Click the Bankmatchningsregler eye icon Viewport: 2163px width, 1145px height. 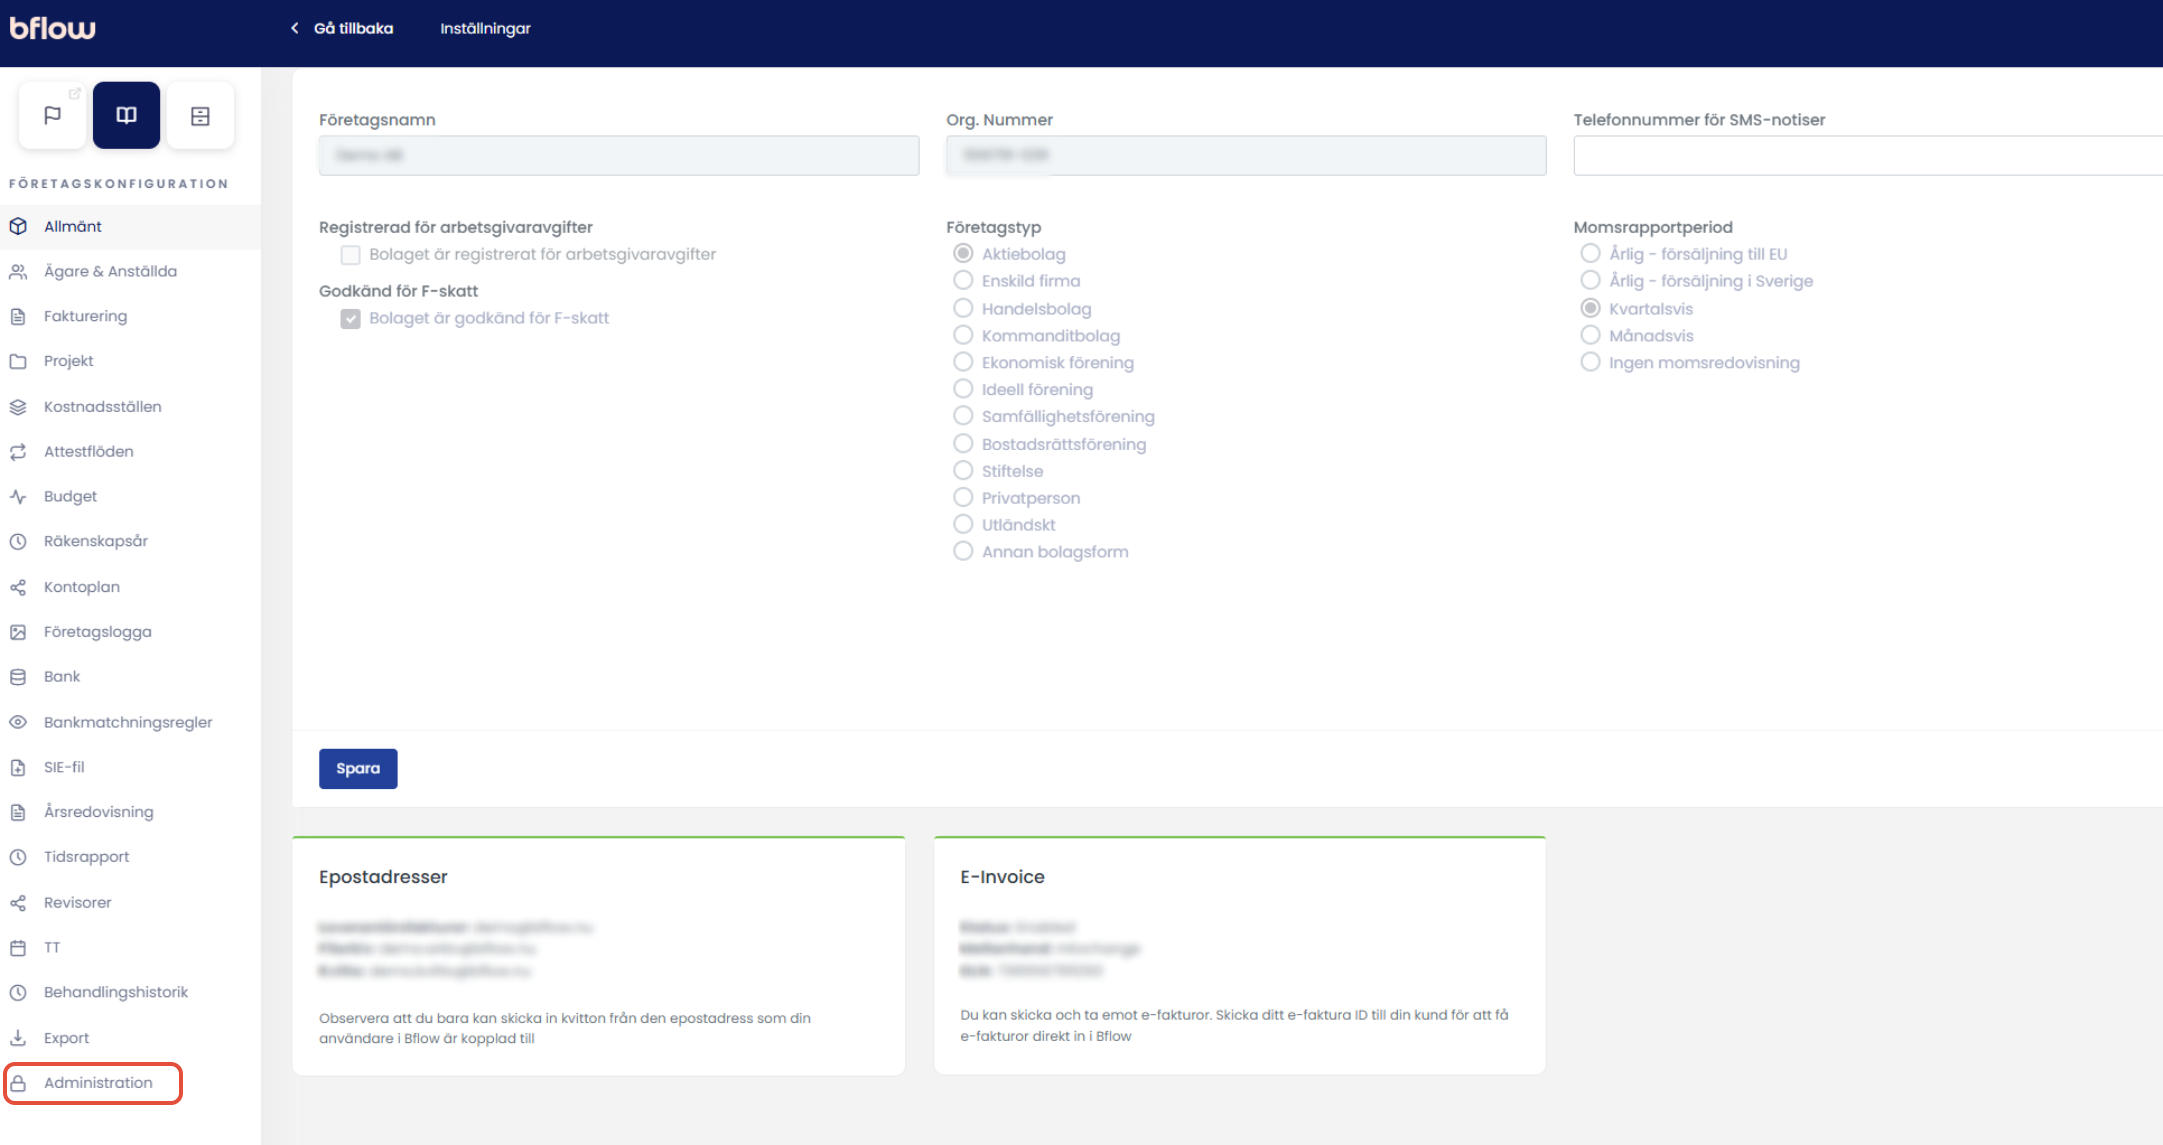(x=18, y=722)
